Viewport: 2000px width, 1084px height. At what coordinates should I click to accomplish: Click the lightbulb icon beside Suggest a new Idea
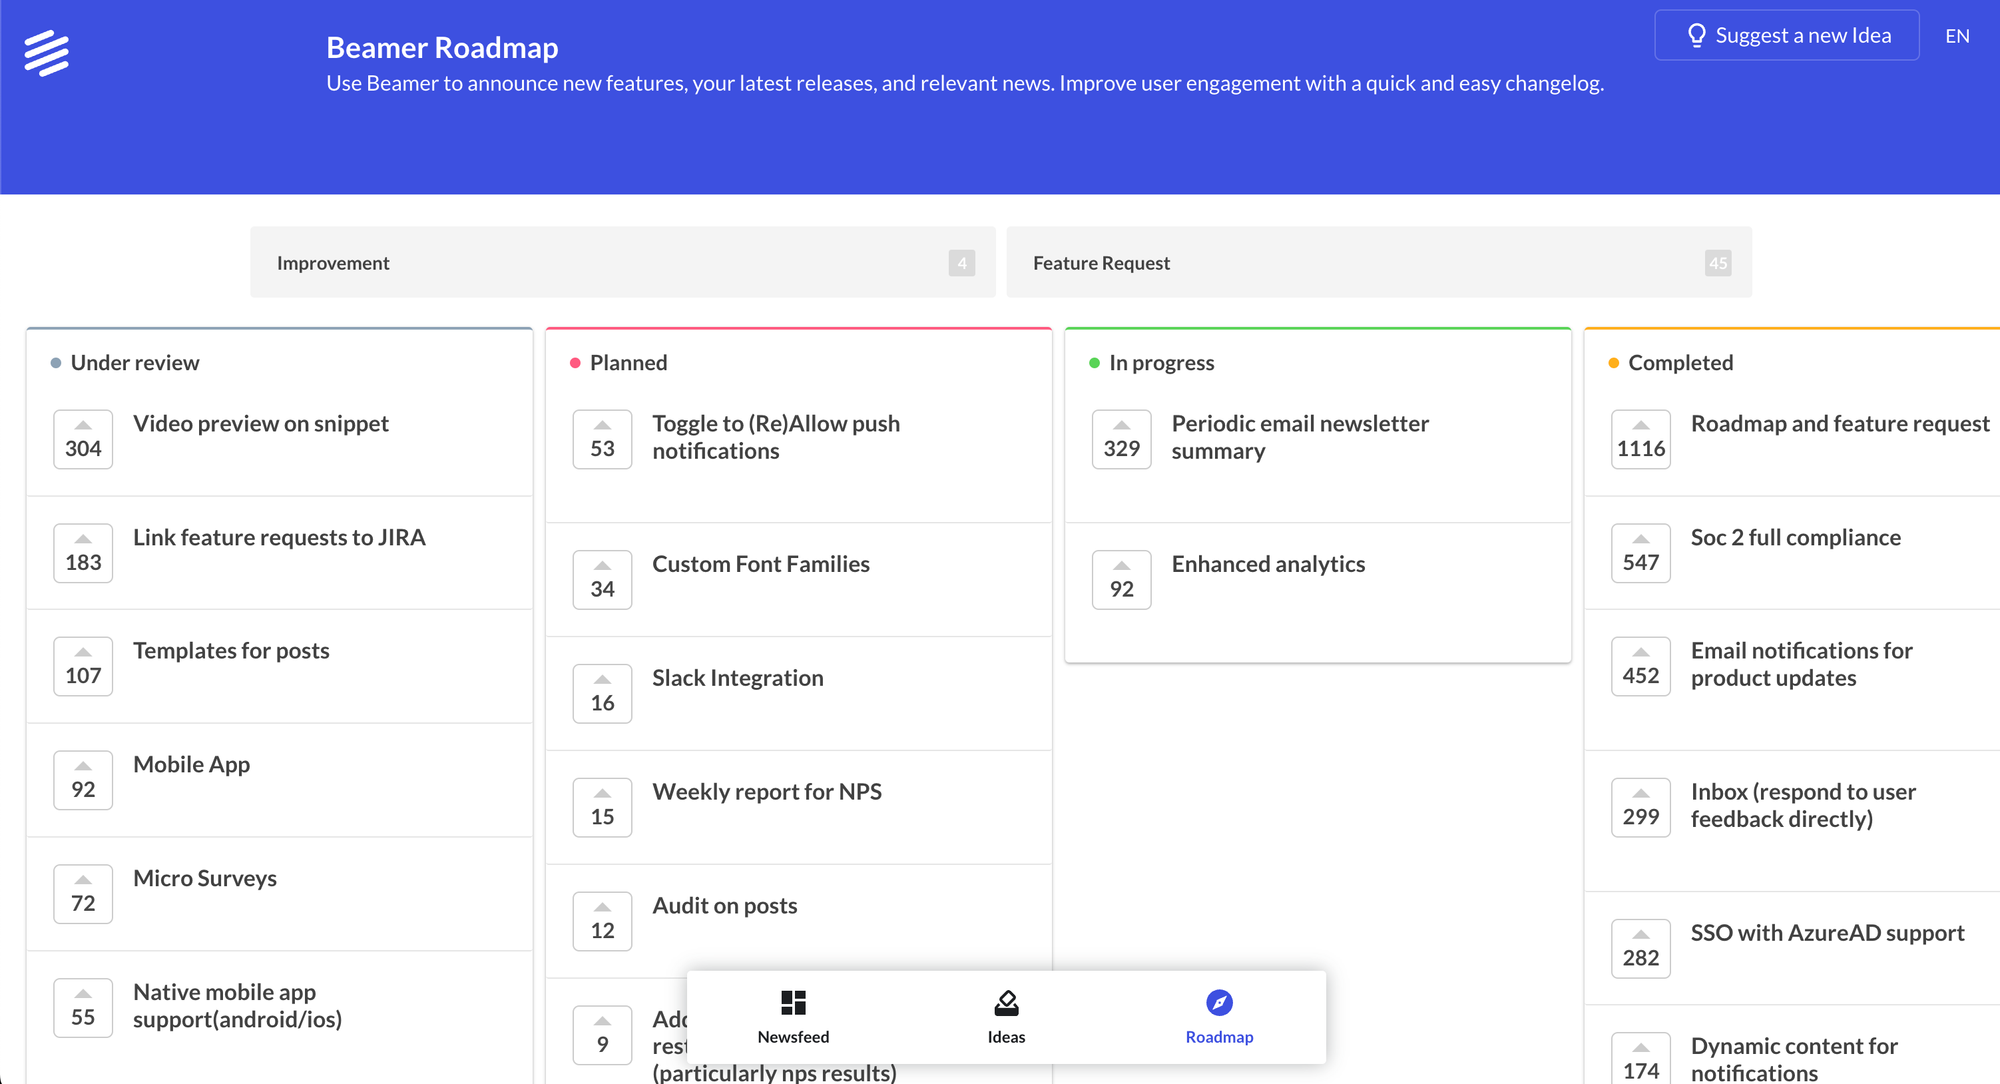point(1695,35)
